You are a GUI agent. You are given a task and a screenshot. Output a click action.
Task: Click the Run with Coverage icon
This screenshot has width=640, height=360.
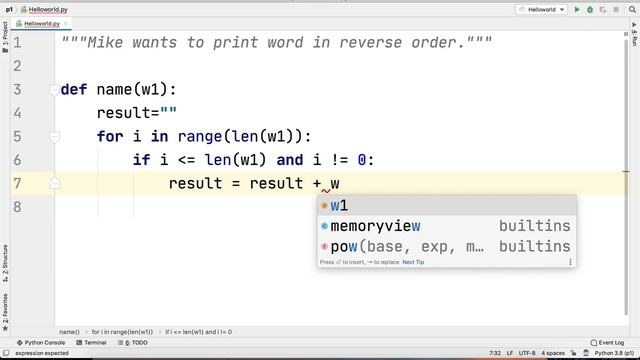click(x=603, y=9)
